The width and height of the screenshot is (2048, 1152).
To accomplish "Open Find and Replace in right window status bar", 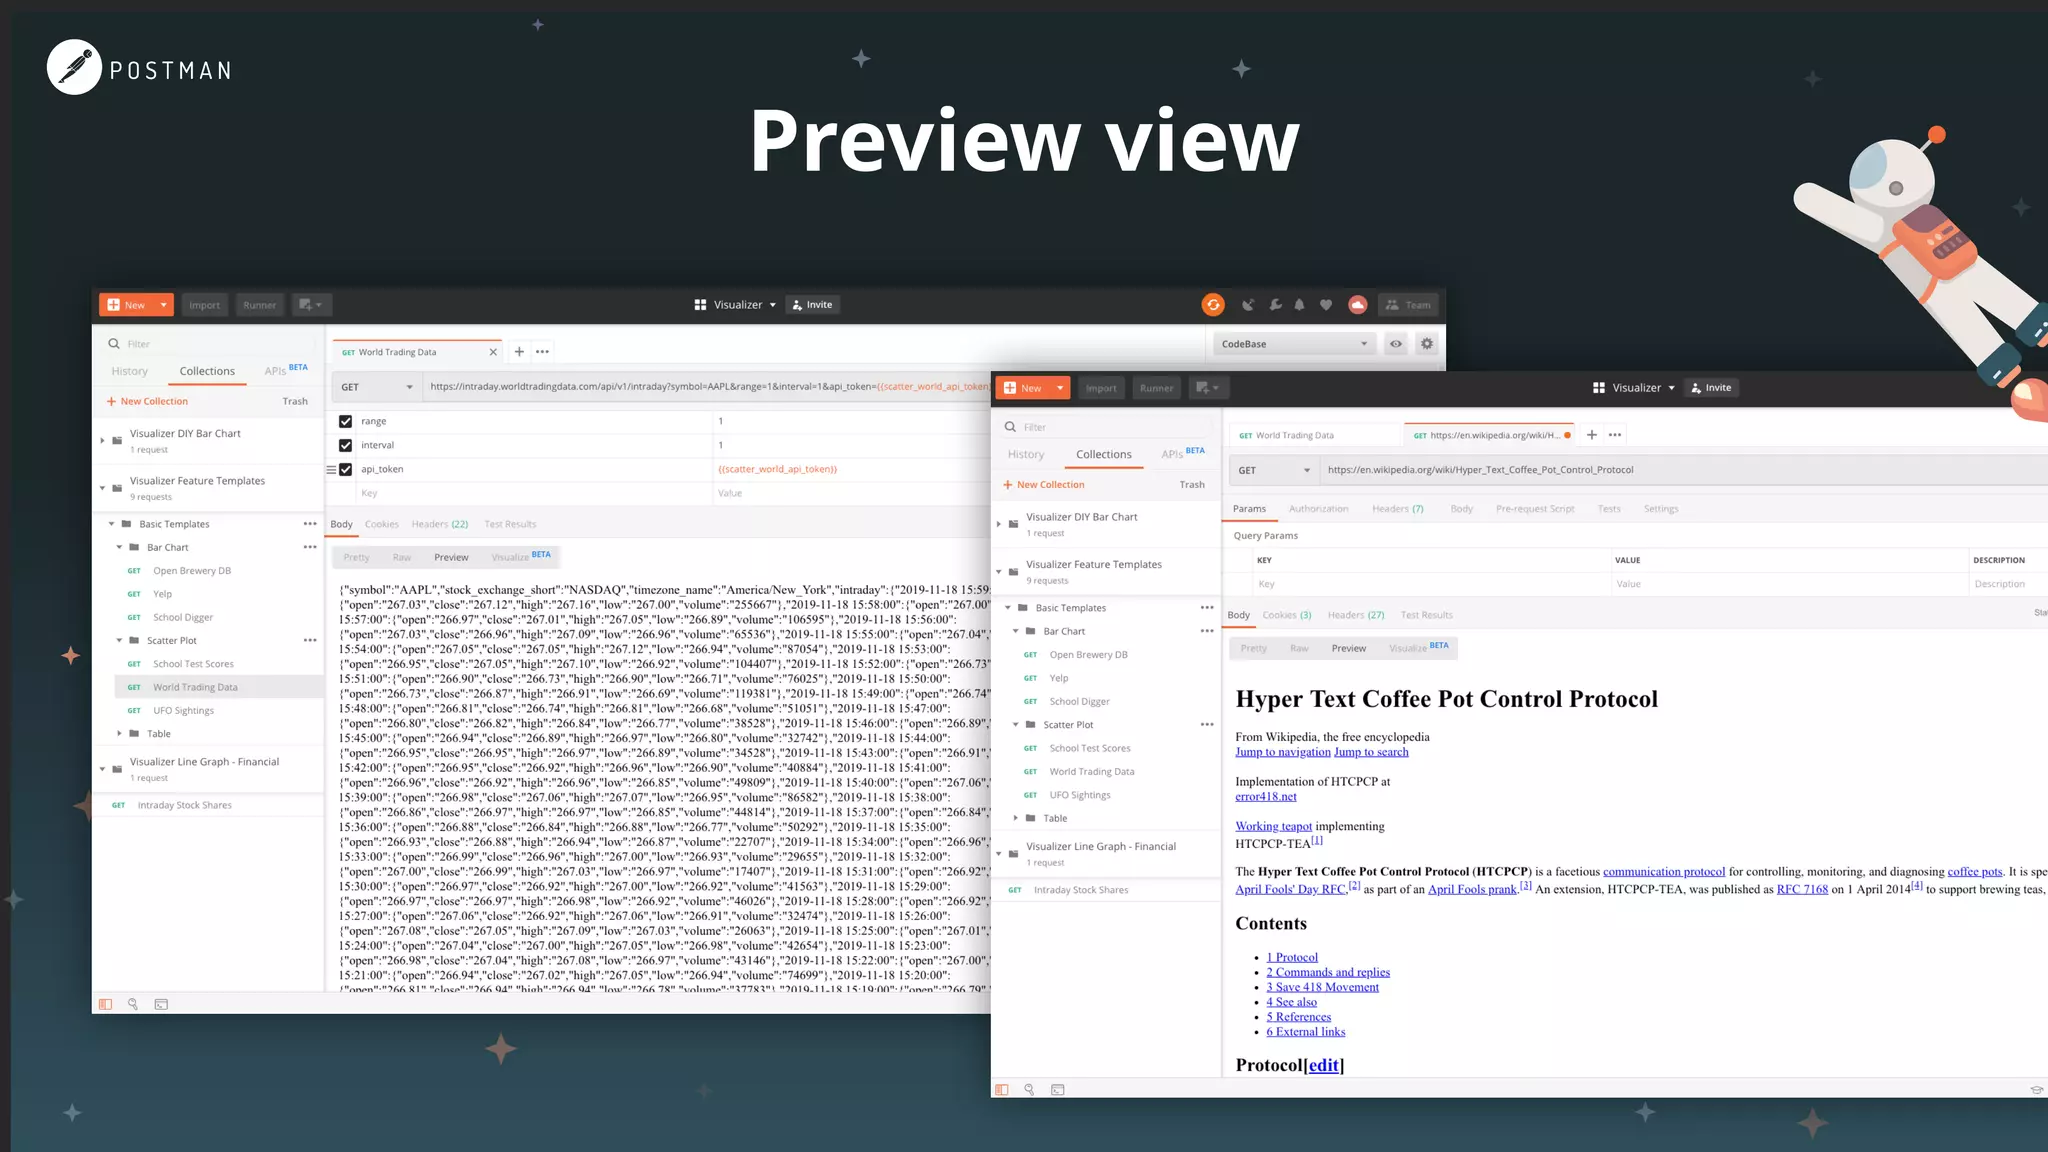I will tap(1029, 1089).
